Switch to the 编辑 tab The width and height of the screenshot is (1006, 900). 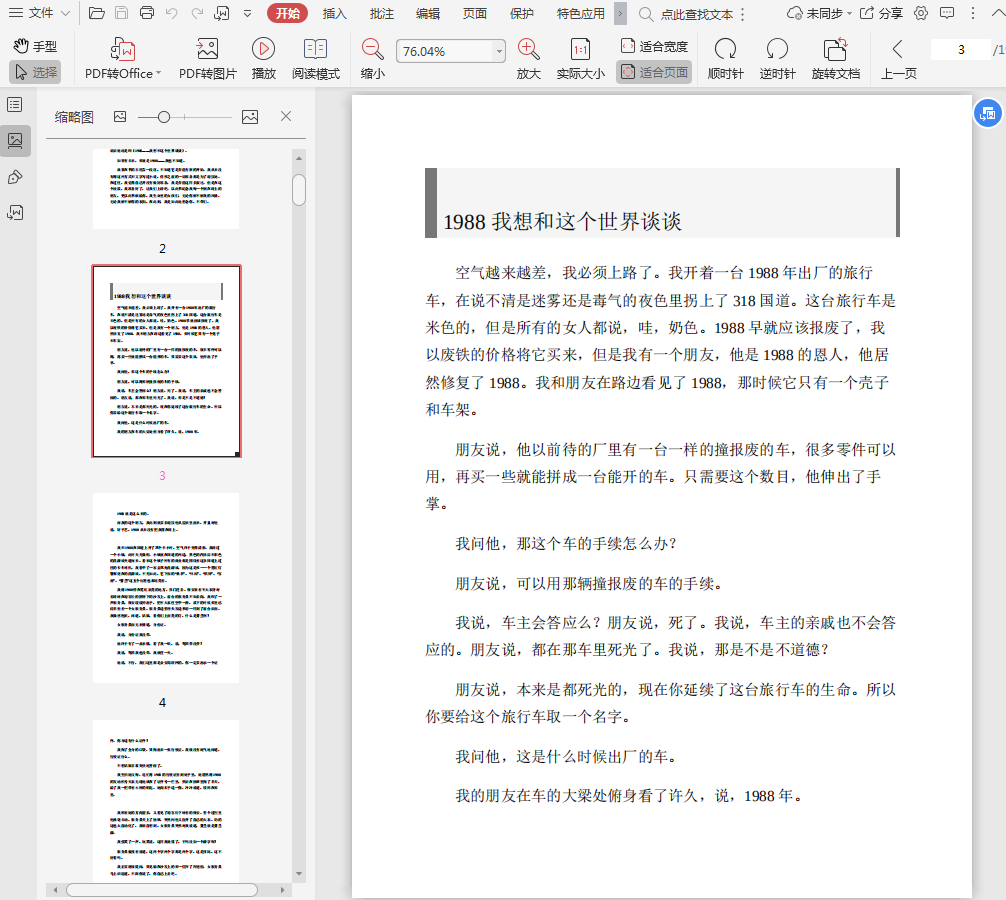pos(428,13)
